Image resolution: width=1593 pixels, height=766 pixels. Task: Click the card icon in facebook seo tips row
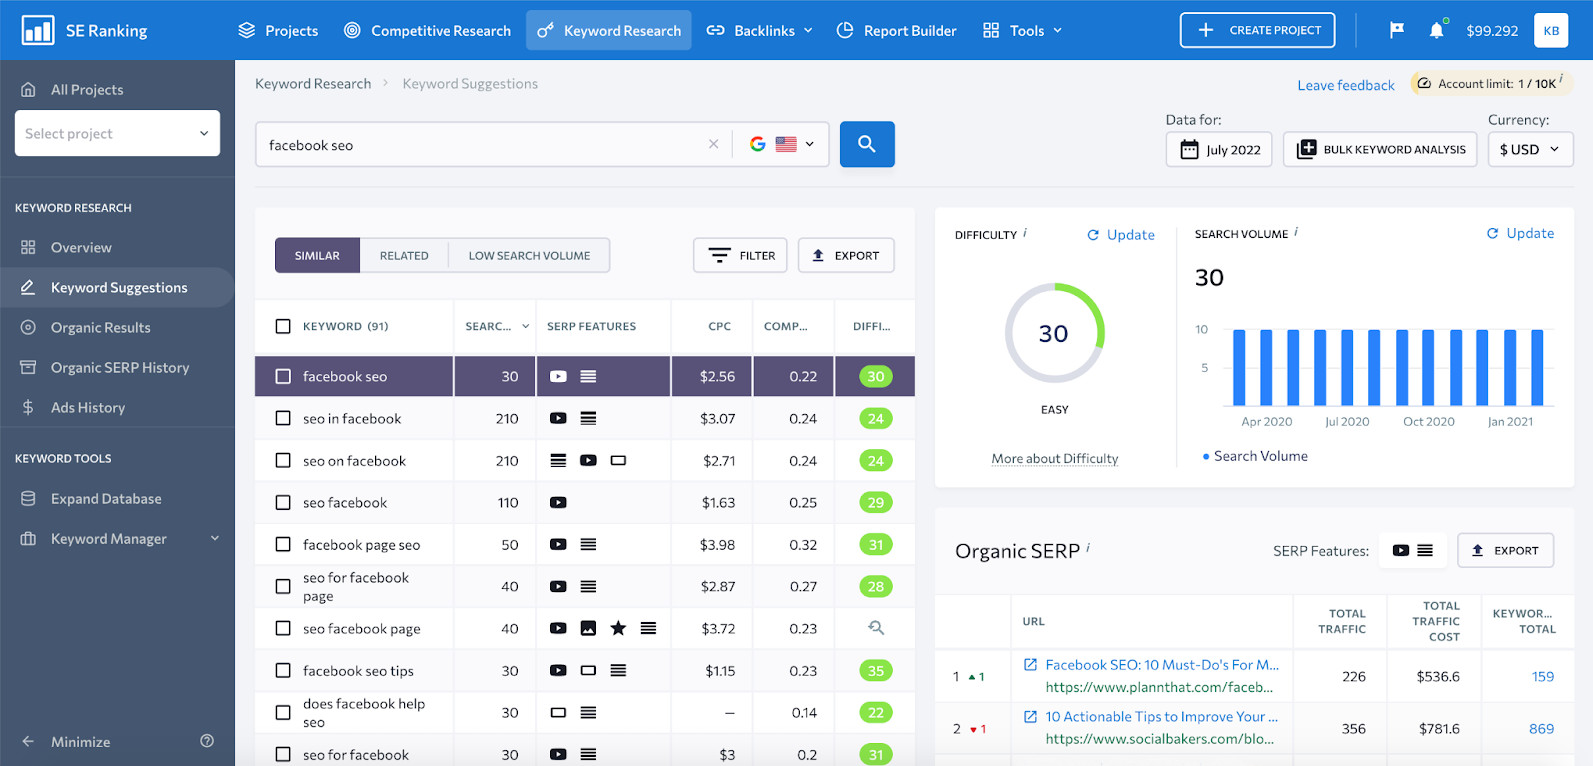point(588,671)
